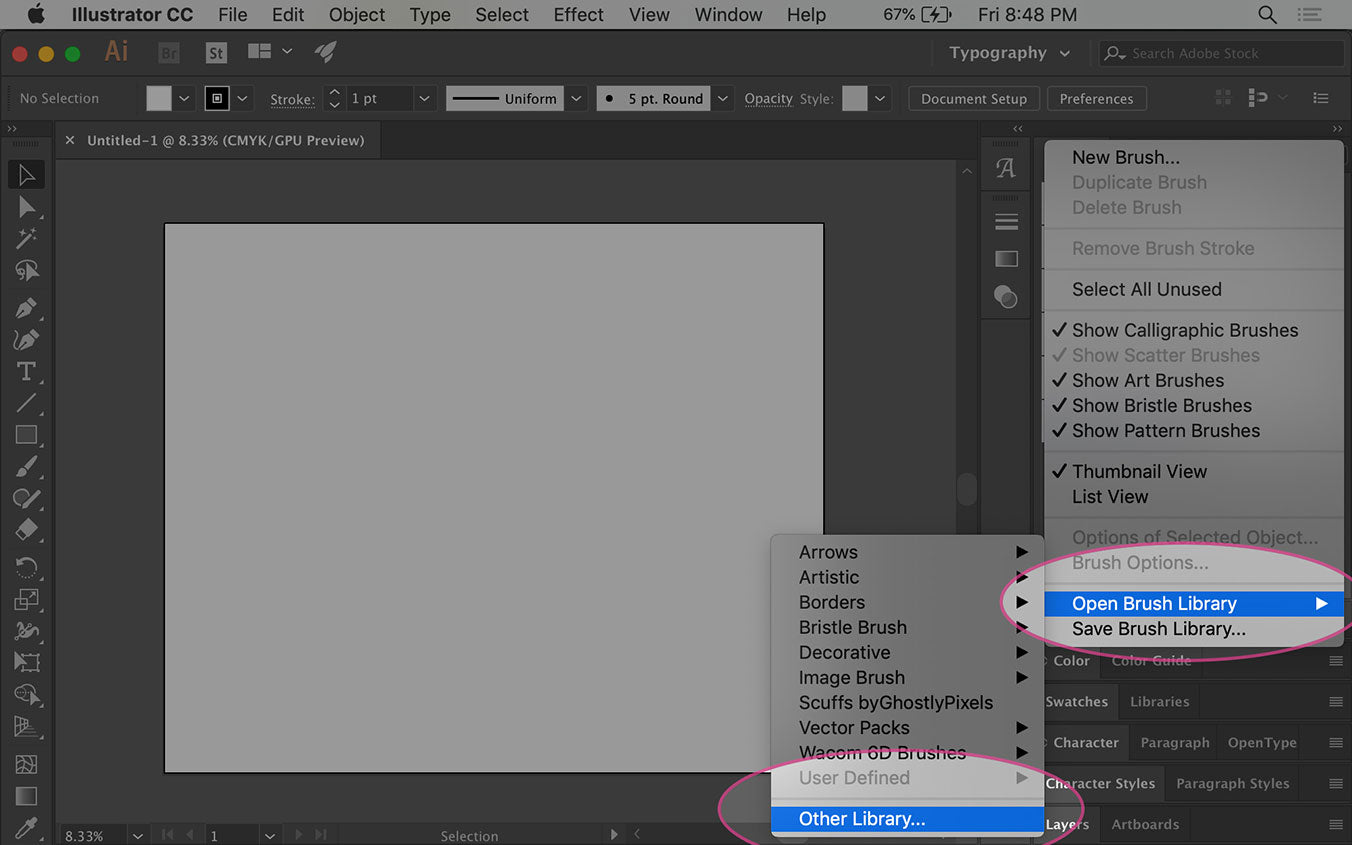Image resolution: width=1352 pixels, height=845 pixels.
Task: Open Adobe Stock via St icon
Action: 216,53
